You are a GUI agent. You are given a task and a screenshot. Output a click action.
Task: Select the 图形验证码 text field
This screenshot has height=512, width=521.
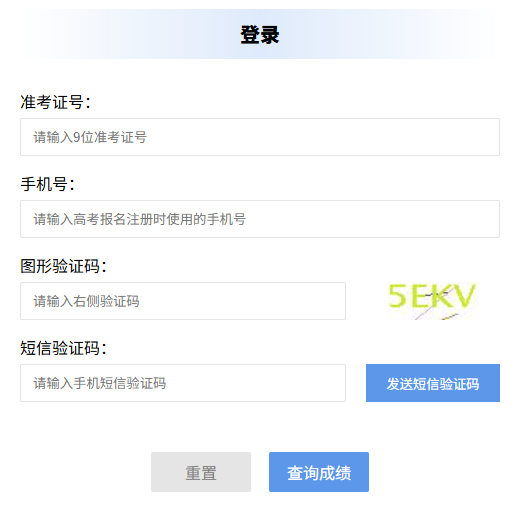tap(183, 301)
